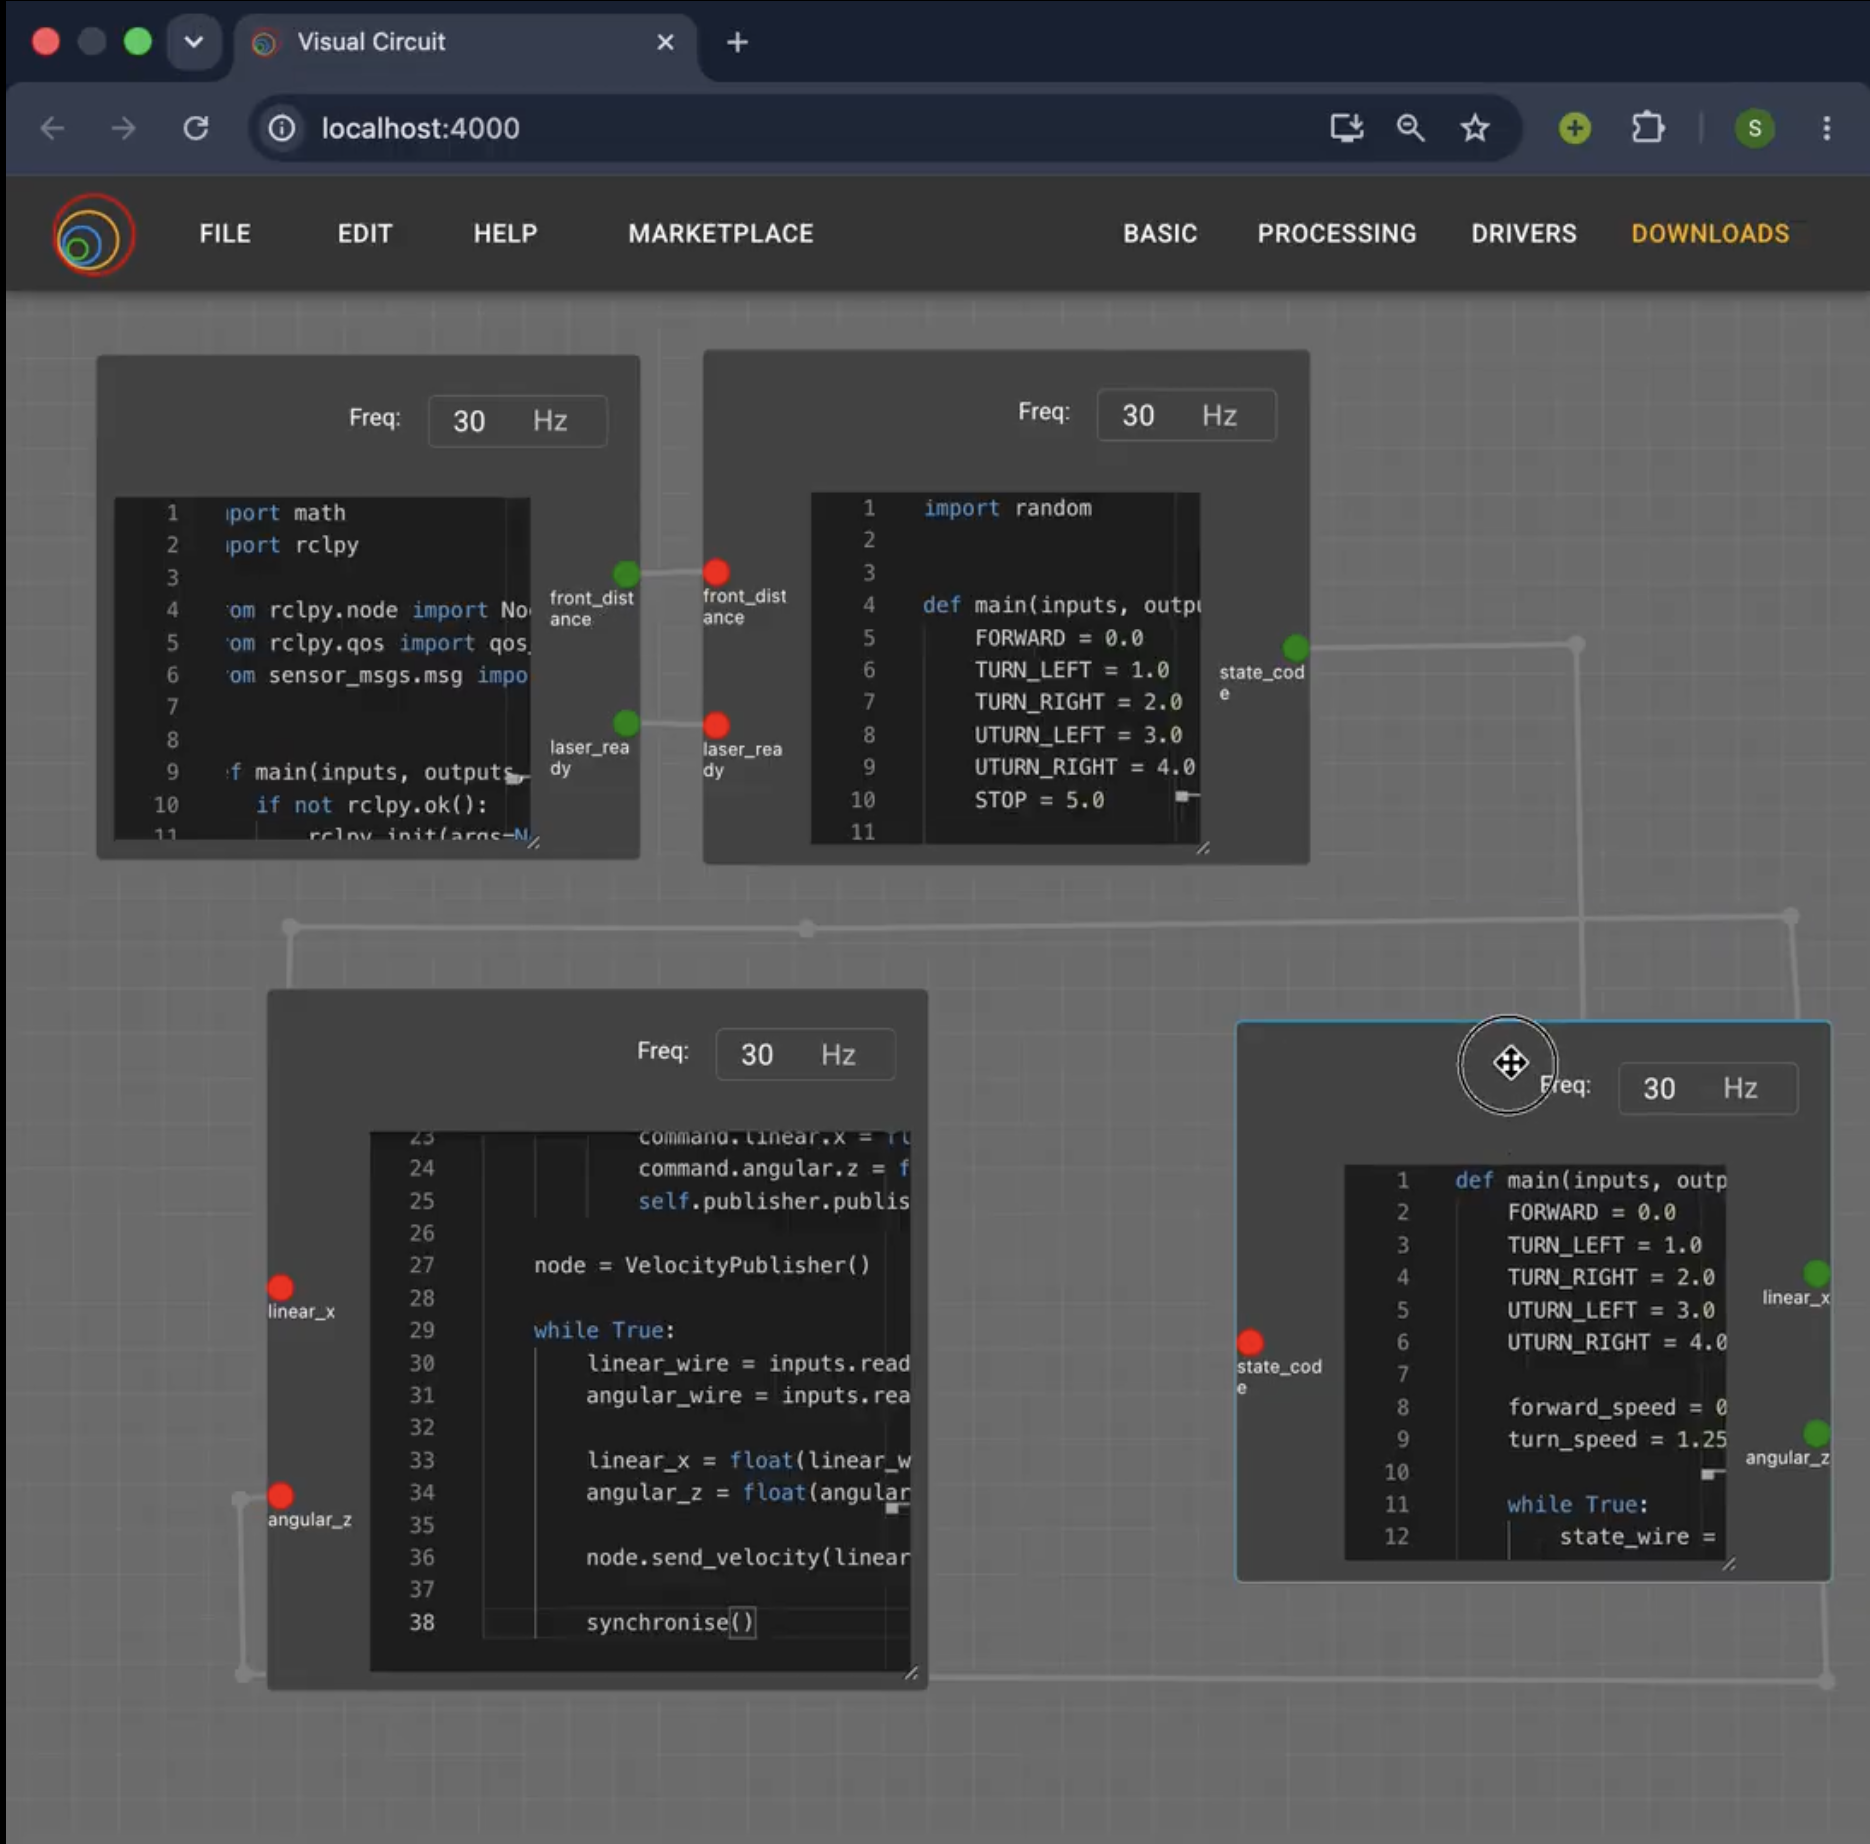
Task: Edit frequency field of the VelocityPublisher block
Action: click(x=805, y=1054)
